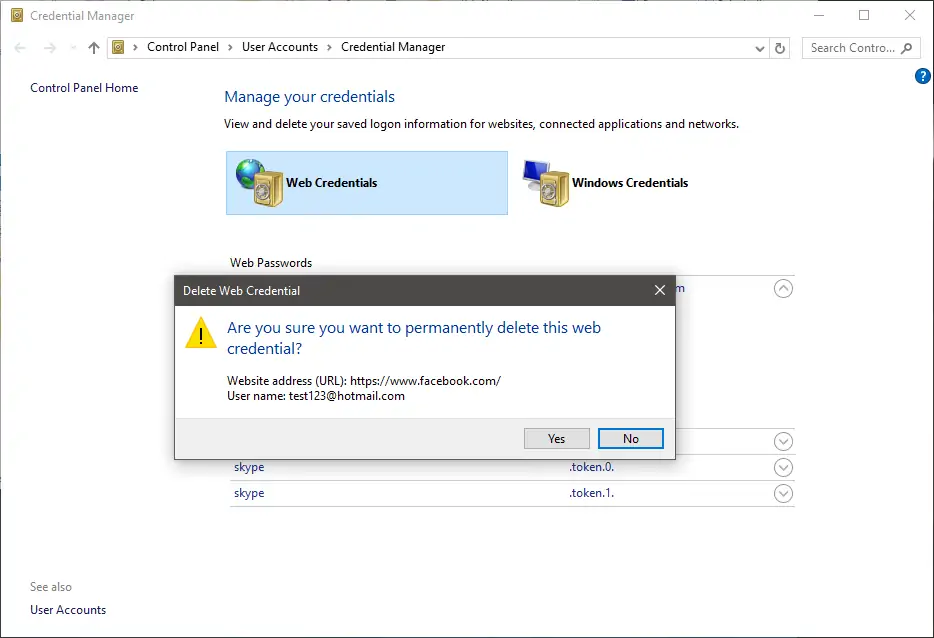Open User Accounts under See also
This screenshot has width=934, height=638.
click(x=68, y=609)
